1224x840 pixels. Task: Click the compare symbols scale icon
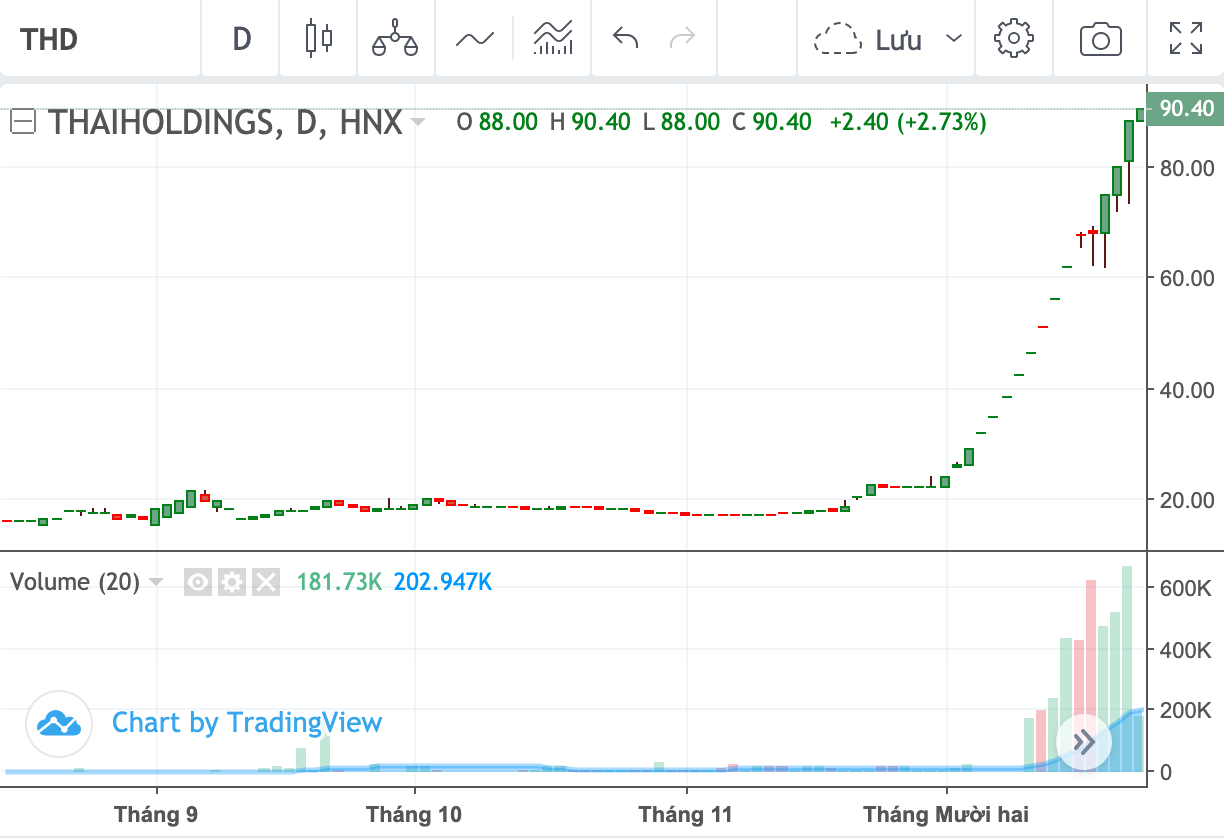[394, 40]
